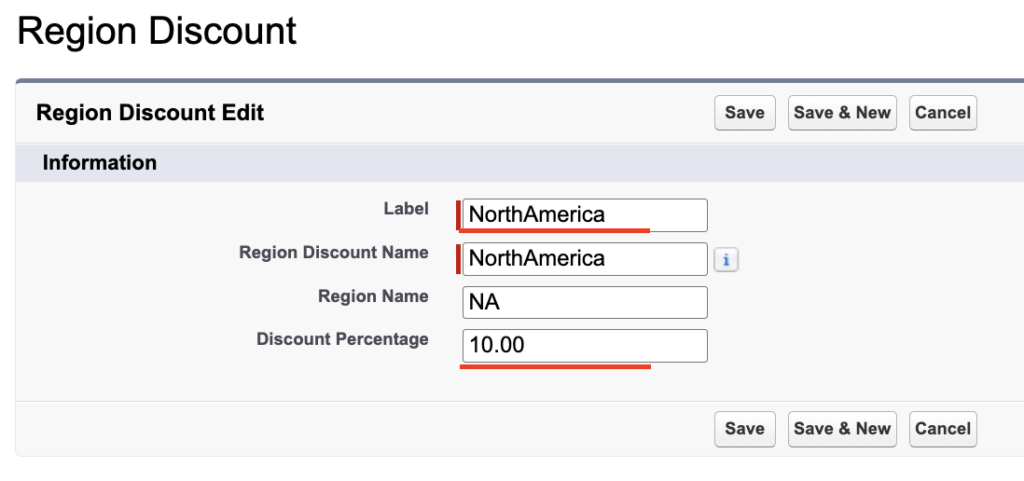1024x481 pixels.
Task: Click the "Discount Percentage" caption text
Action: pyautogui.click(x=342, y=340)
